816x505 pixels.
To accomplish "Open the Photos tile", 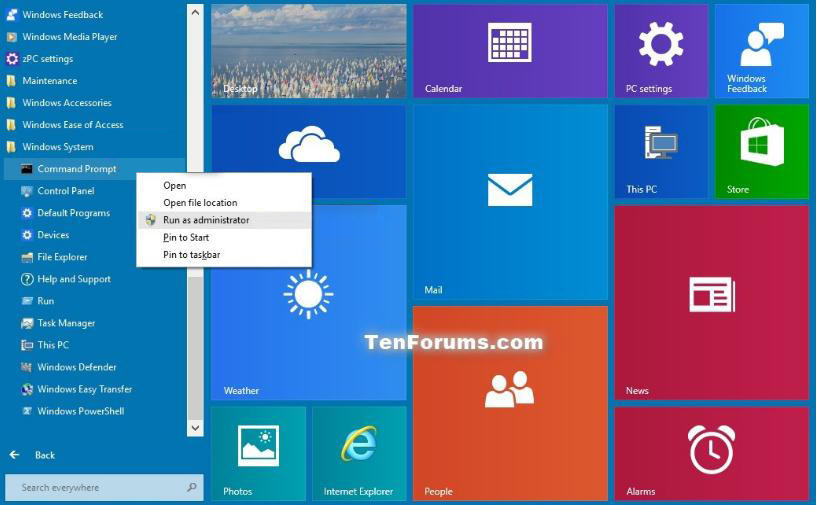I will tap(258, 454).
